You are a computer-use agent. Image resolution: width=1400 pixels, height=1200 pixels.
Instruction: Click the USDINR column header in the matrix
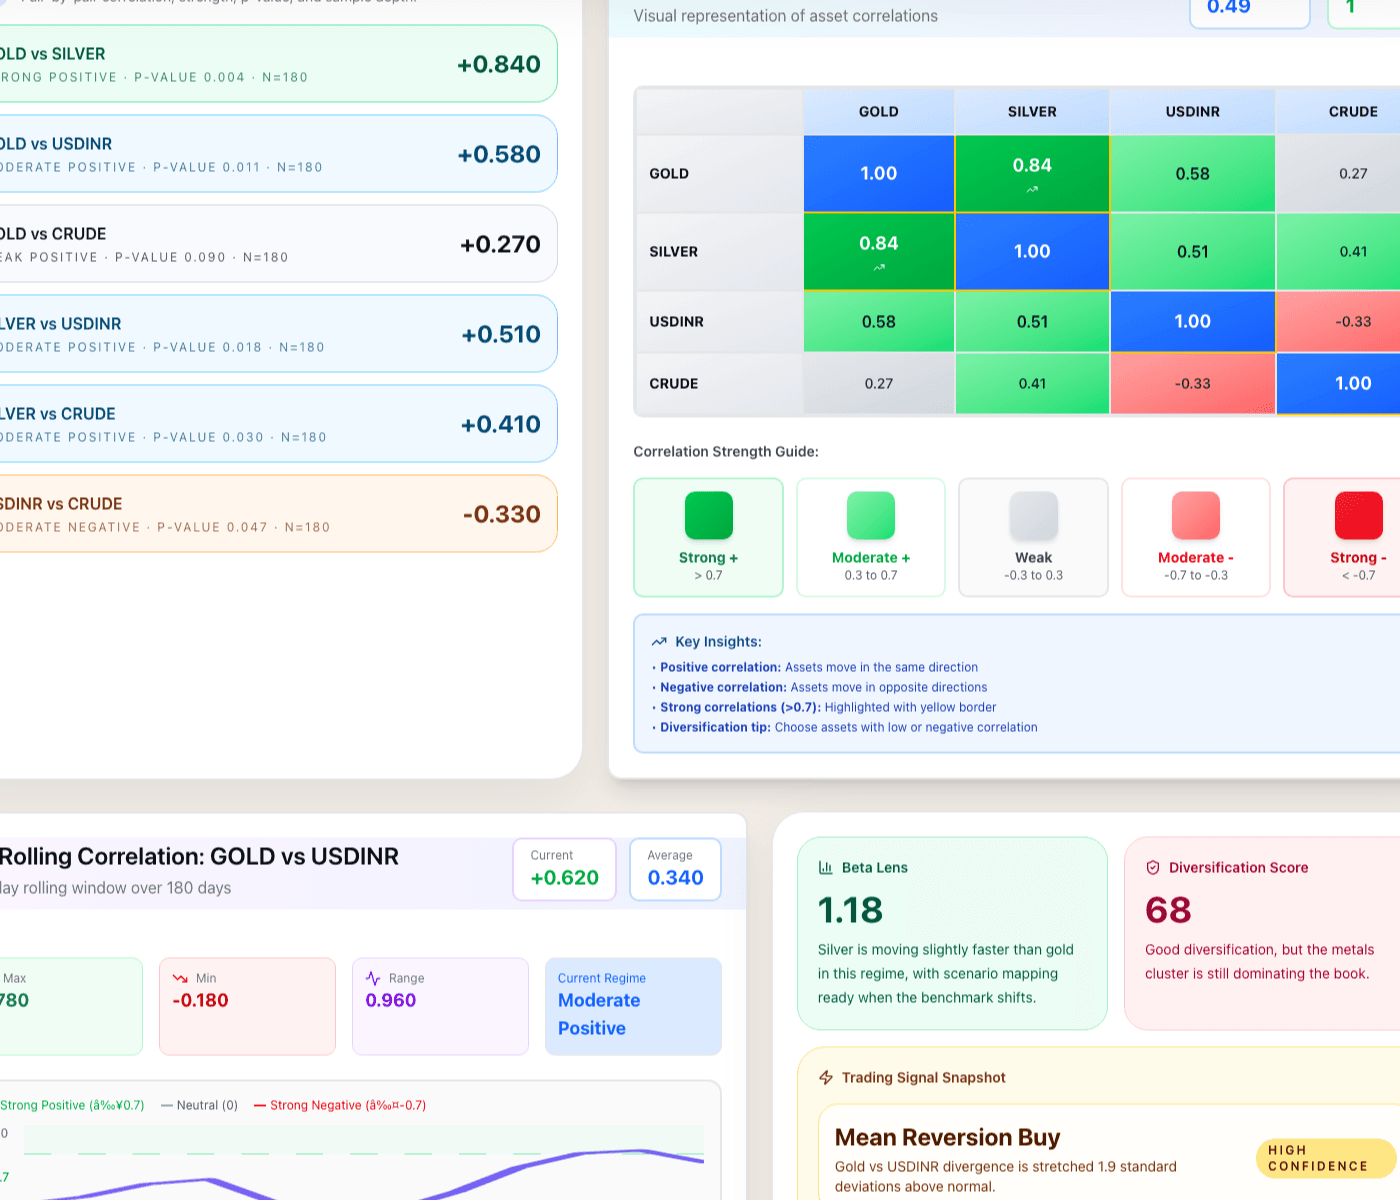[x=1192, y=112]
